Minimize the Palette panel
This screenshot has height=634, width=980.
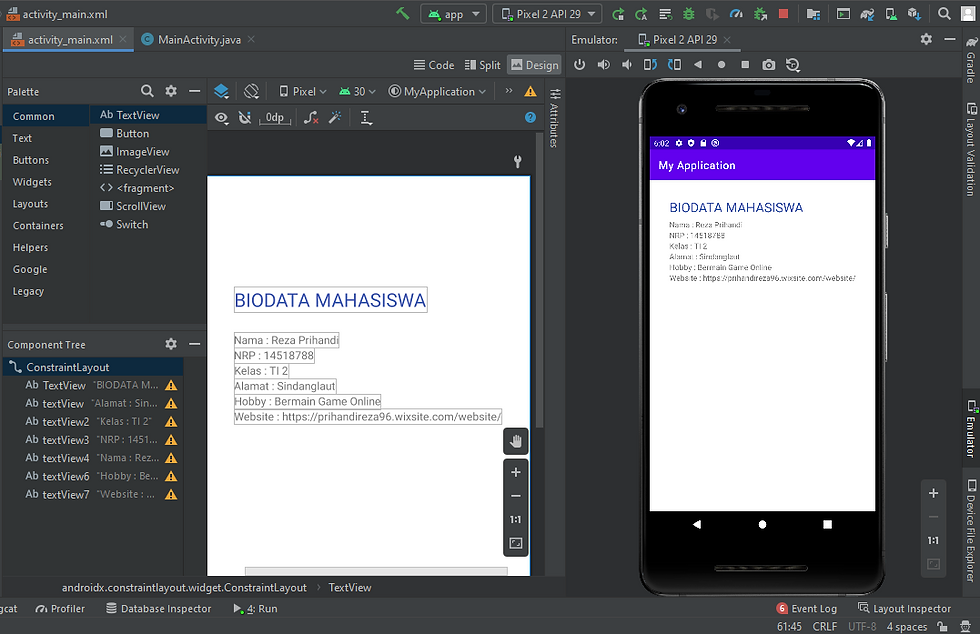point(194,91)
